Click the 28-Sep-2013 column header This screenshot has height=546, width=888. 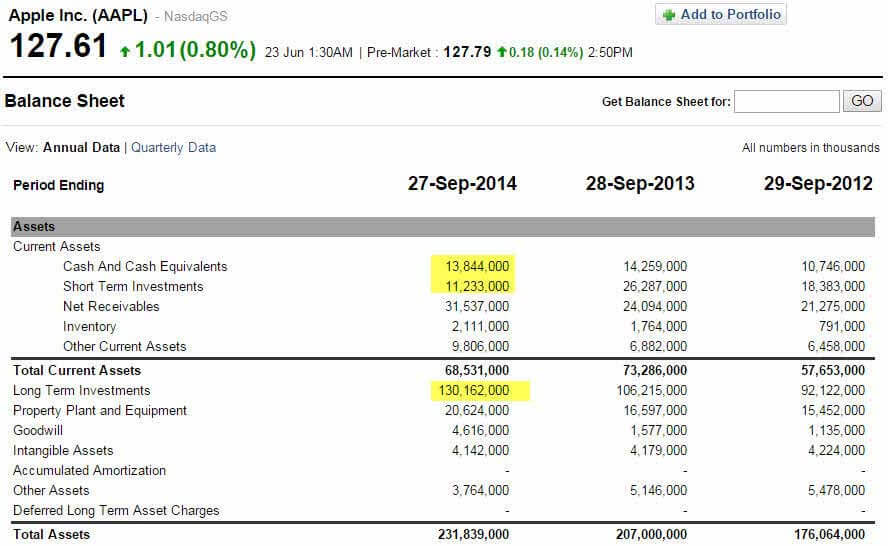(x=640, y=184)
